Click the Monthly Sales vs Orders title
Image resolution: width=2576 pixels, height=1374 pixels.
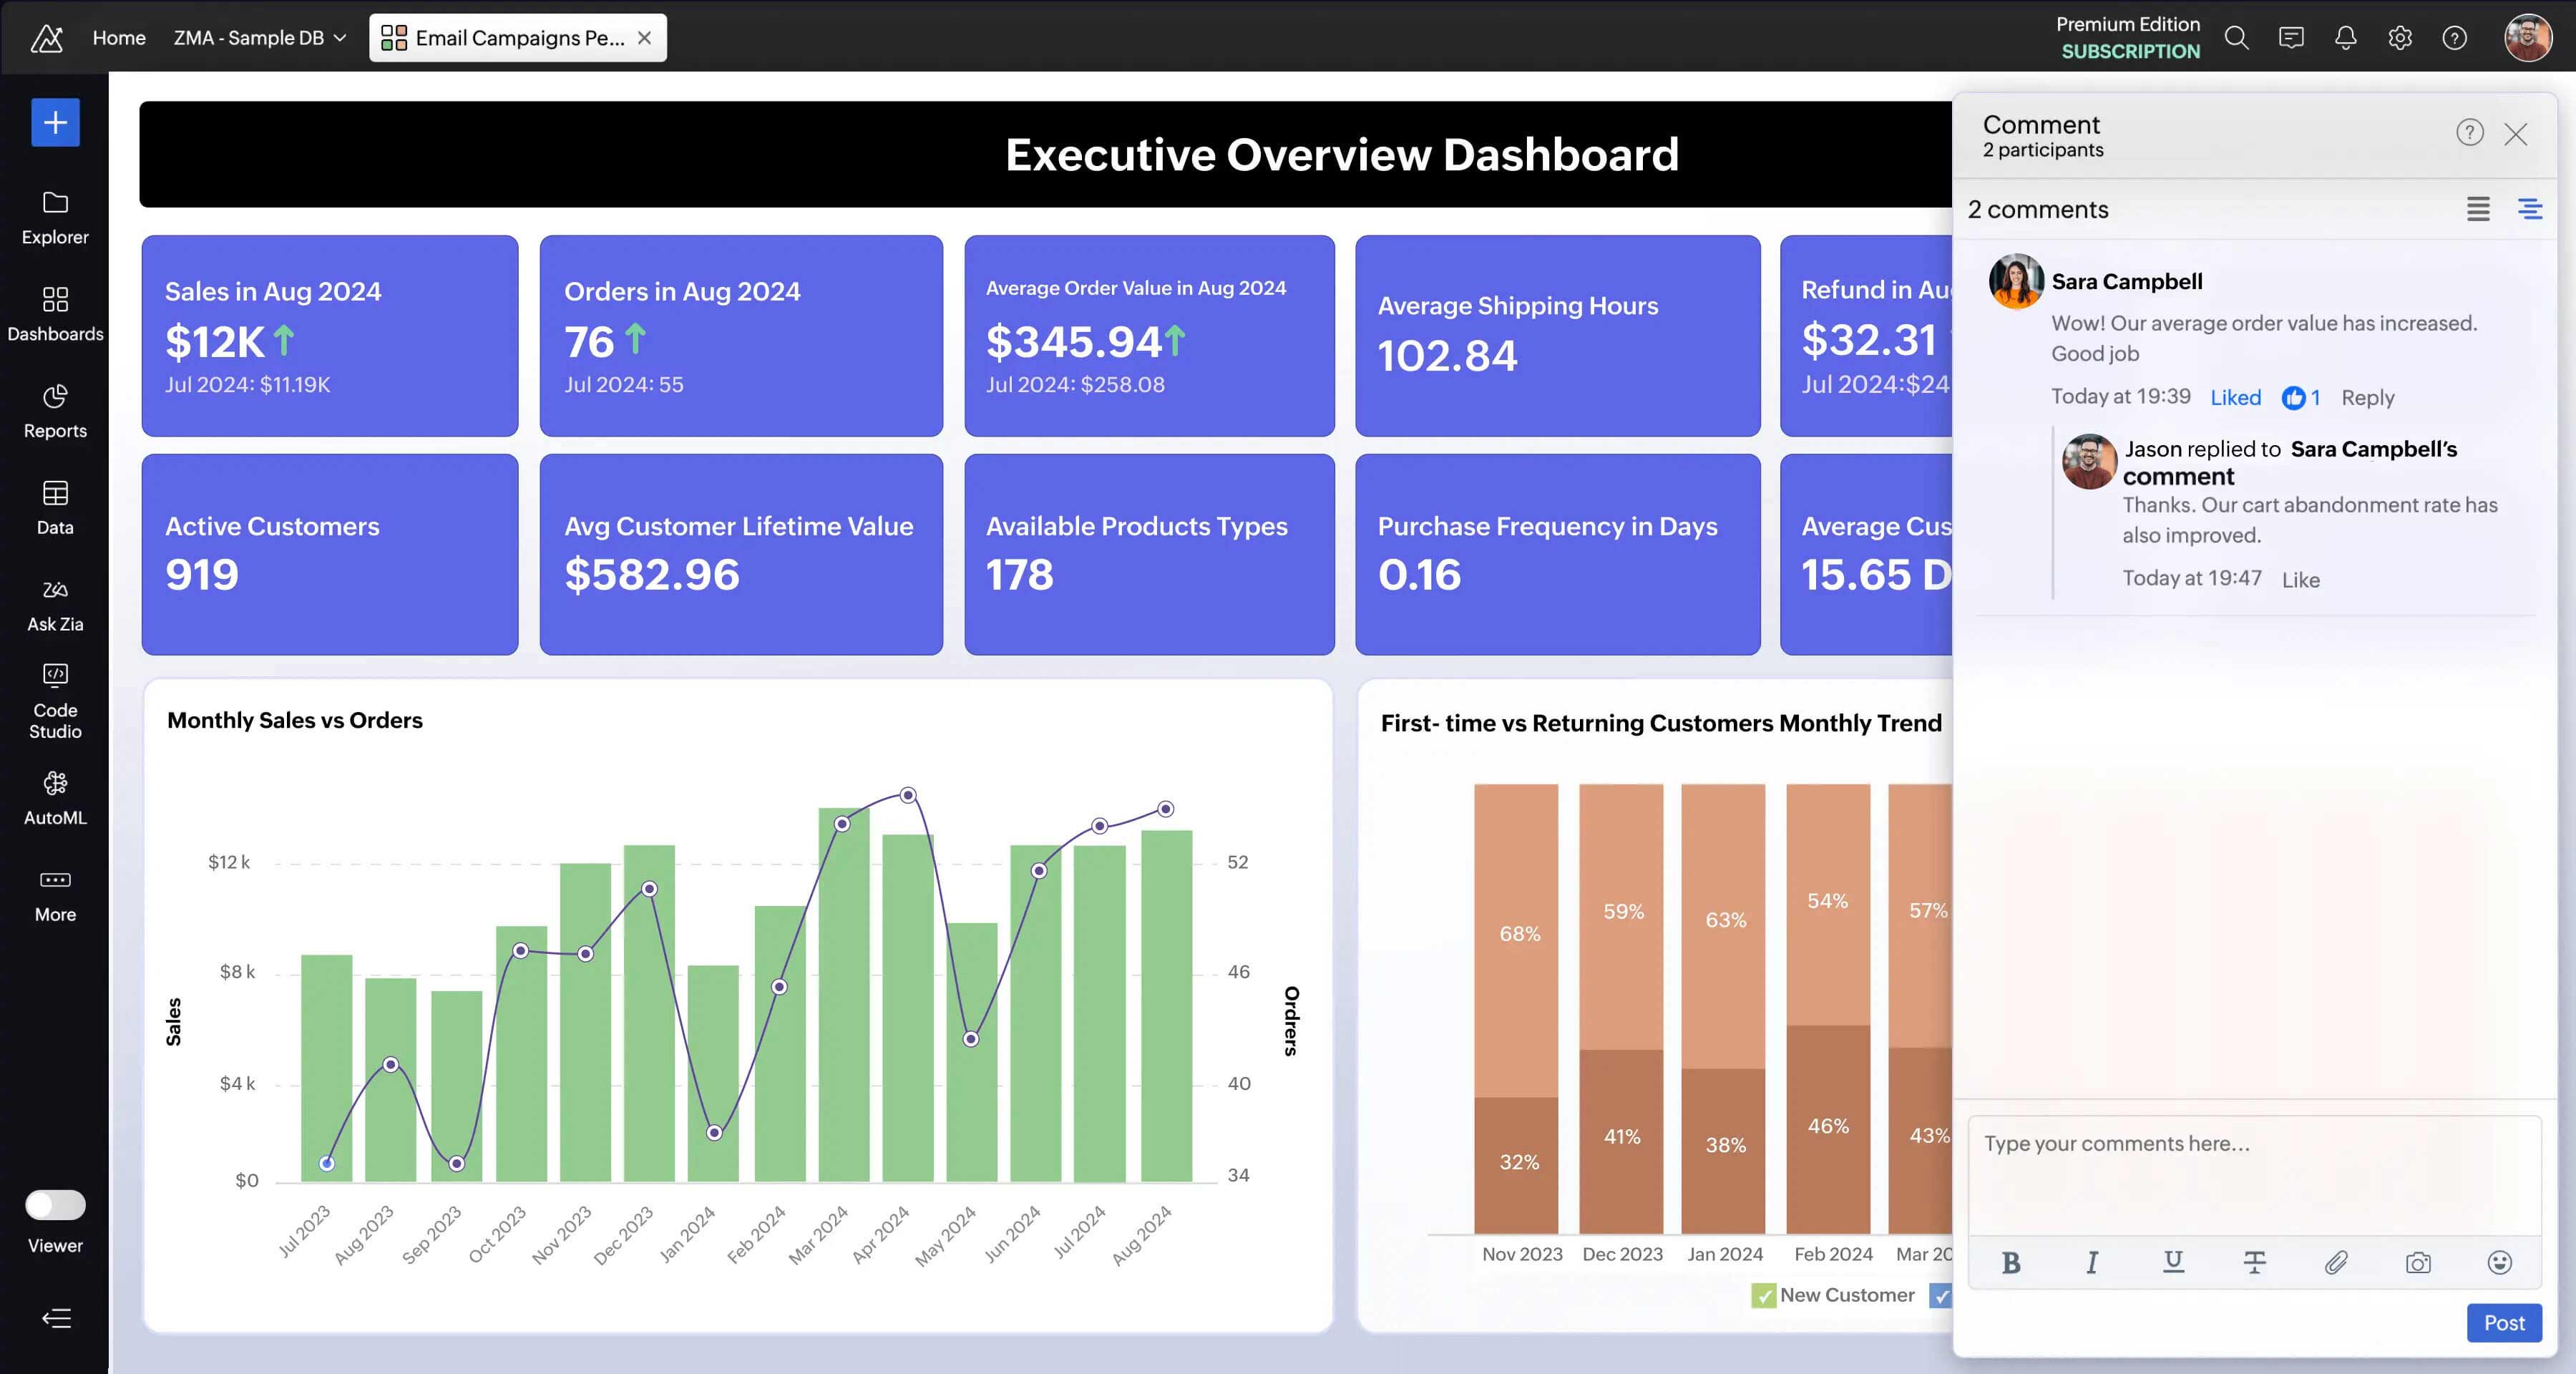tap(295, 720)
